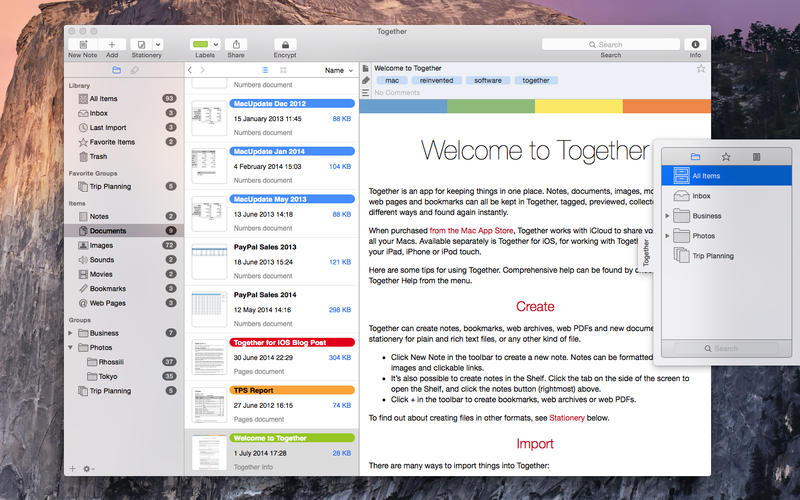Click the Encrypt lock icon
Image resolution: width=800 pixels, height=500 pixels.
pyautogui.click(x=285, y=44)
